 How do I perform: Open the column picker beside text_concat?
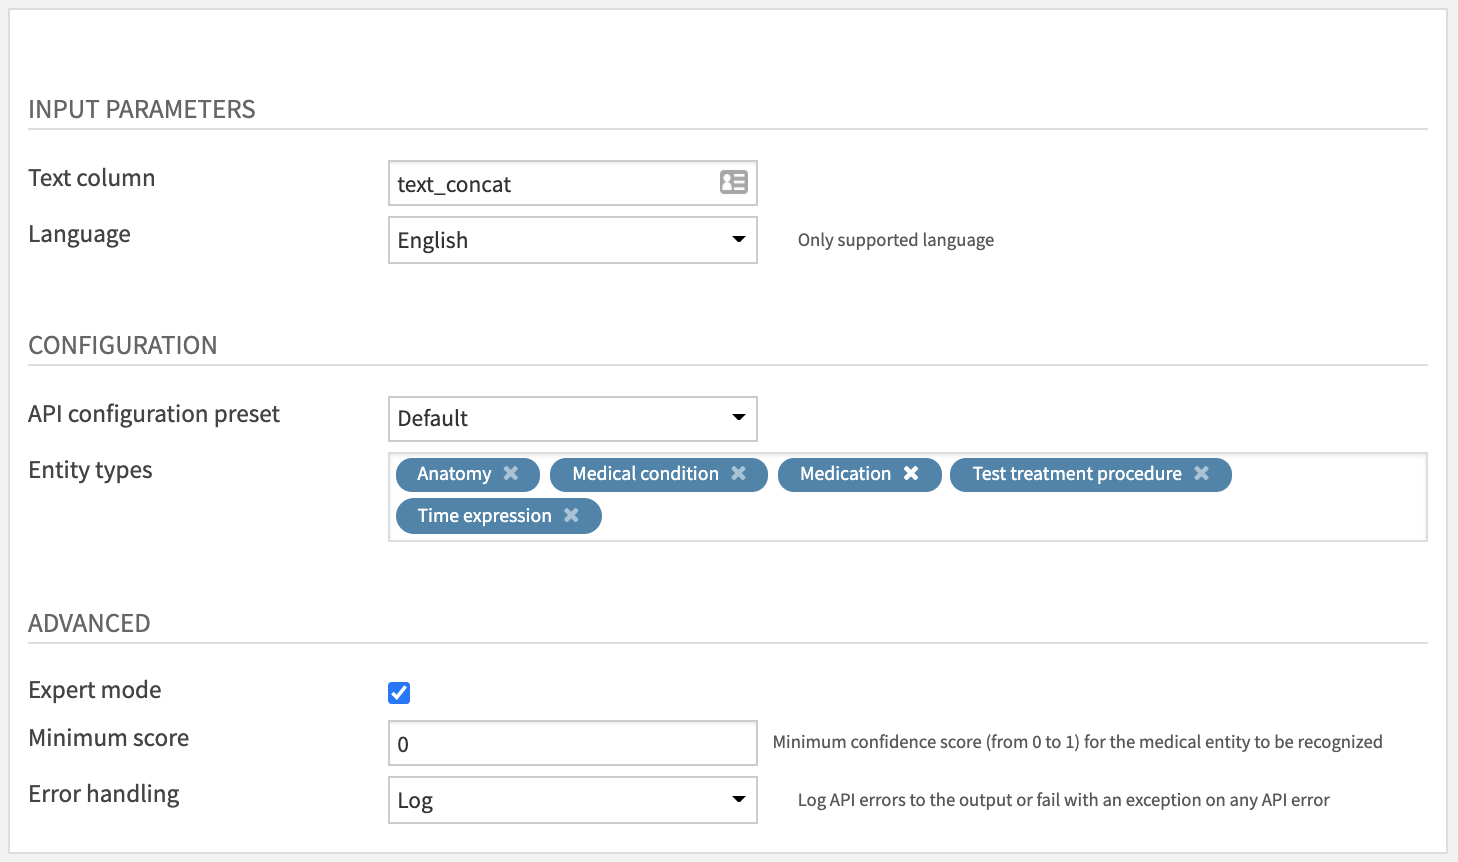(734, 182)
